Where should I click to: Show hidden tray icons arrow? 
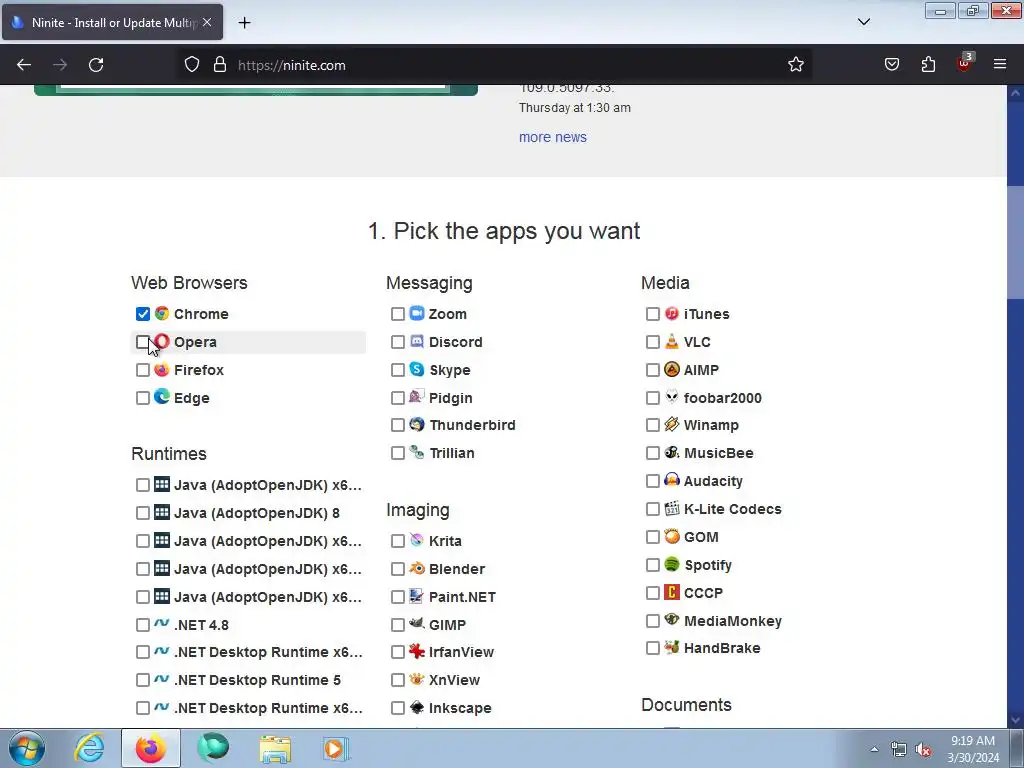[874, 749]
